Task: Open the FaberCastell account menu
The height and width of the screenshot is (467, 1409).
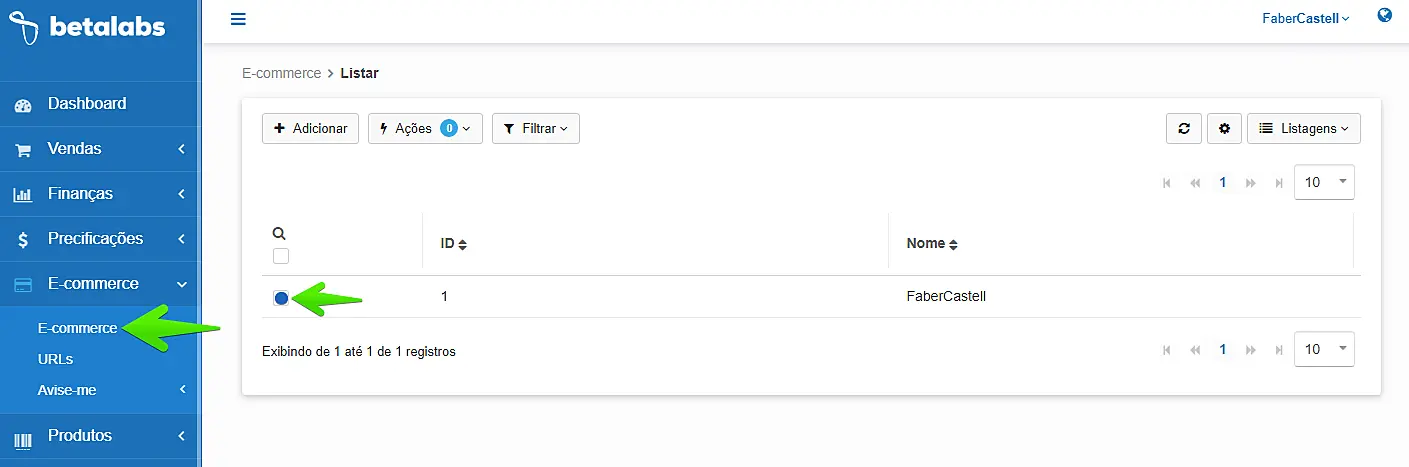Action: tap(1306, 19)
